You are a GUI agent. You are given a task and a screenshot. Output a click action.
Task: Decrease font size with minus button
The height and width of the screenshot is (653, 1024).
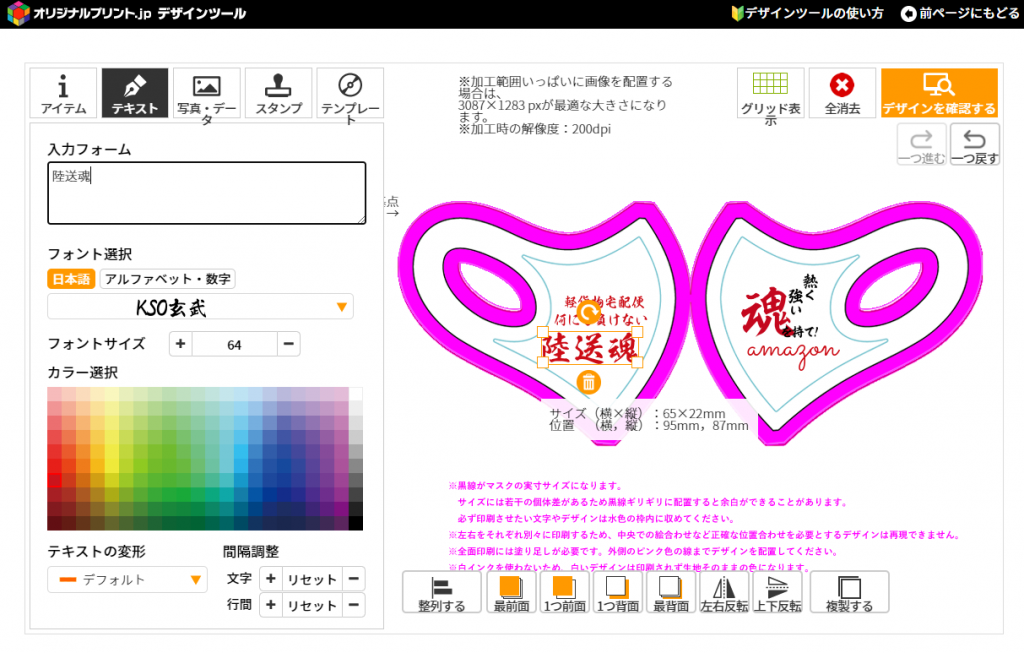pyautogui.click(x=289, y=343)
